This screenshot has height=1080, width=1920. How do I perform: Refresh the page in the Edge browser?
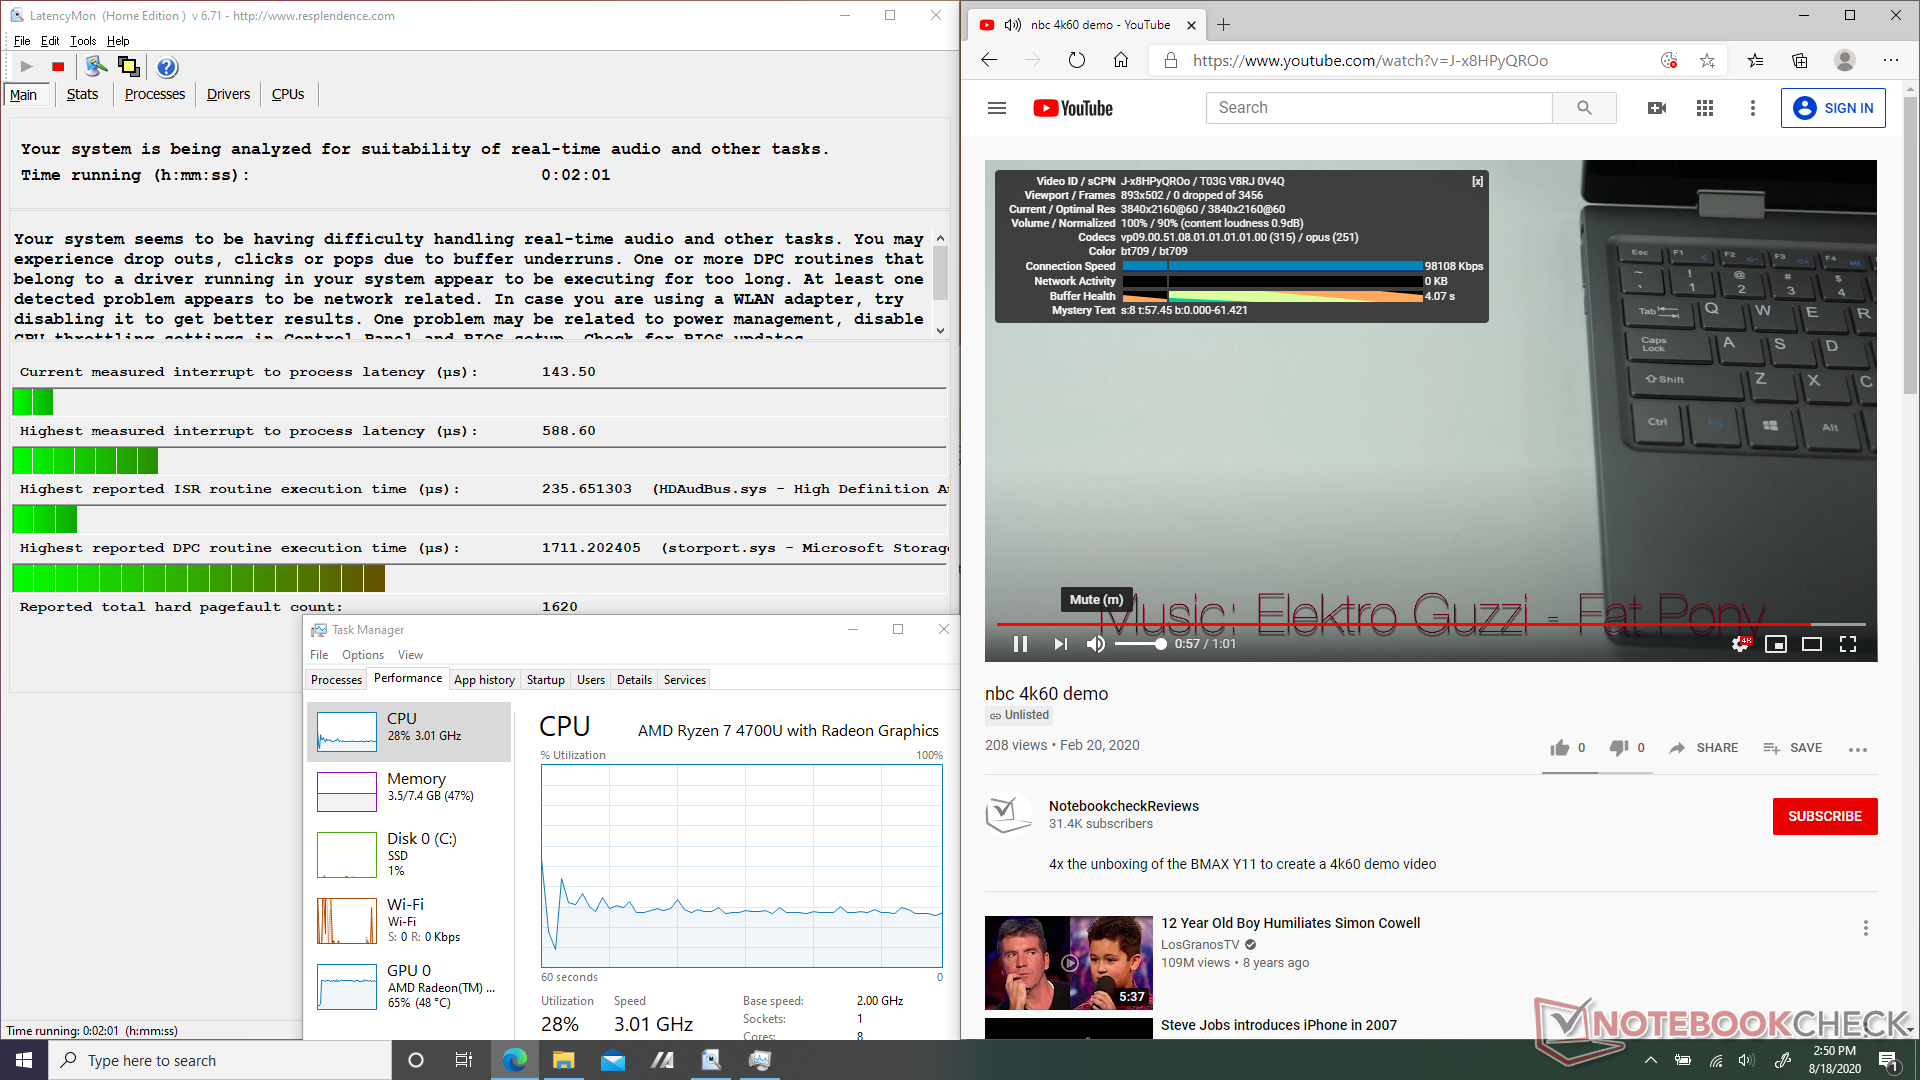click(x=1076, y=61)
